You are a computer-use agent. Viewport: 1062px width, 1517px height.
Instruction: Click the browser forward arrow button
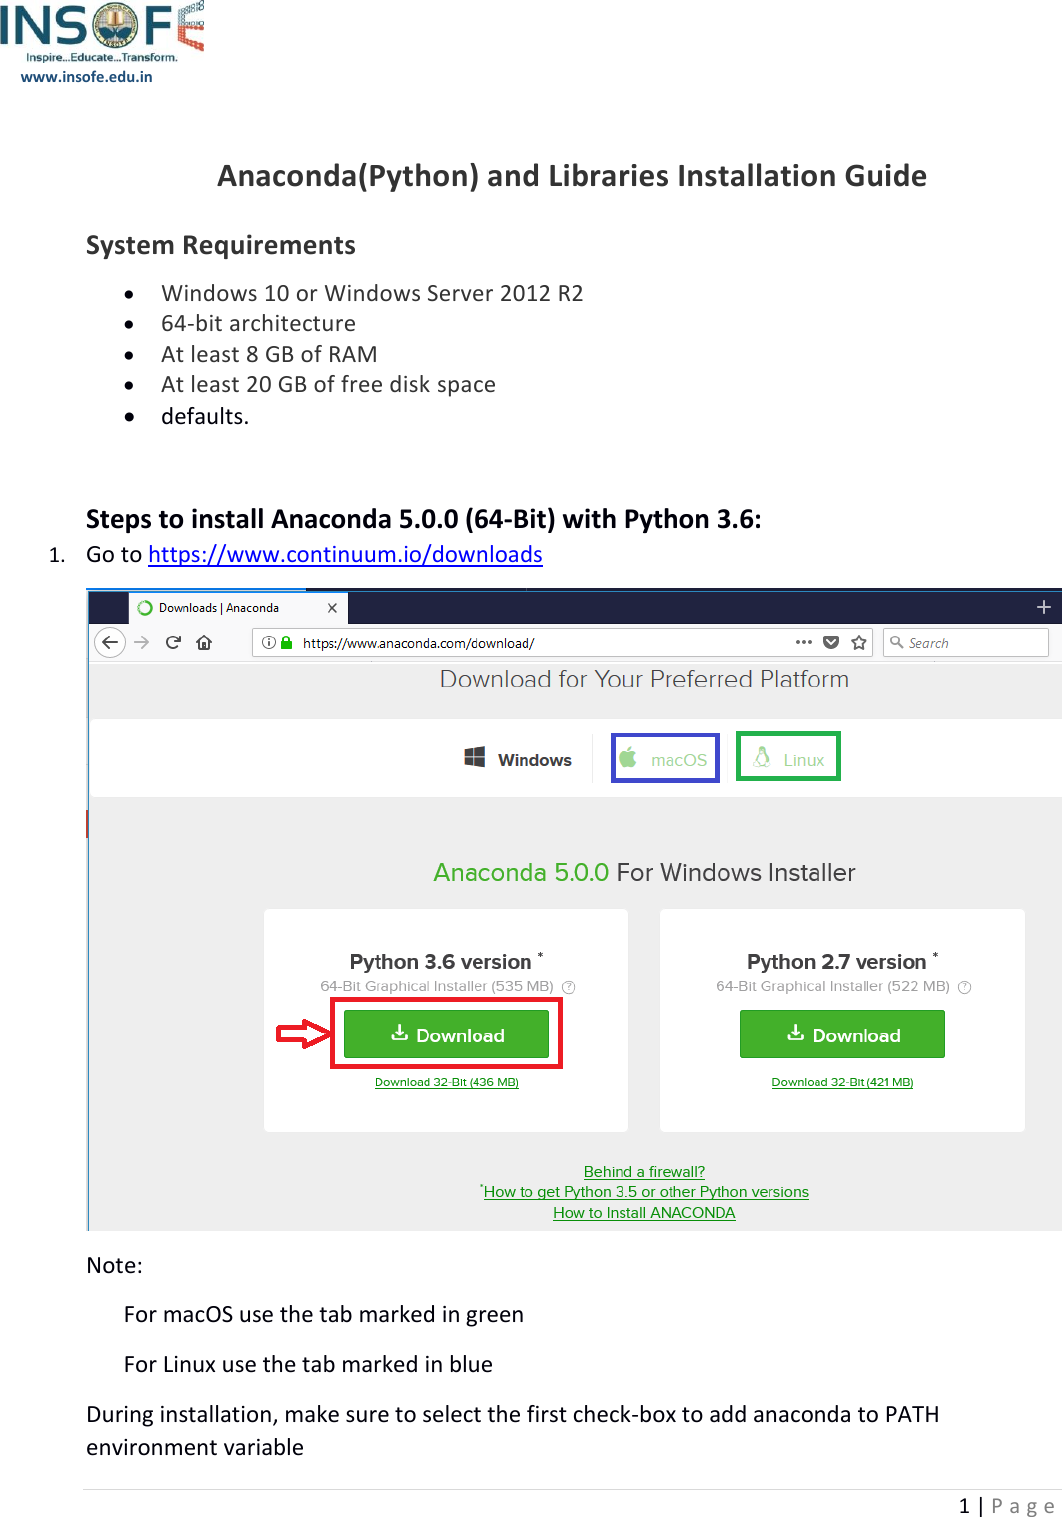(x=142, y=642)
